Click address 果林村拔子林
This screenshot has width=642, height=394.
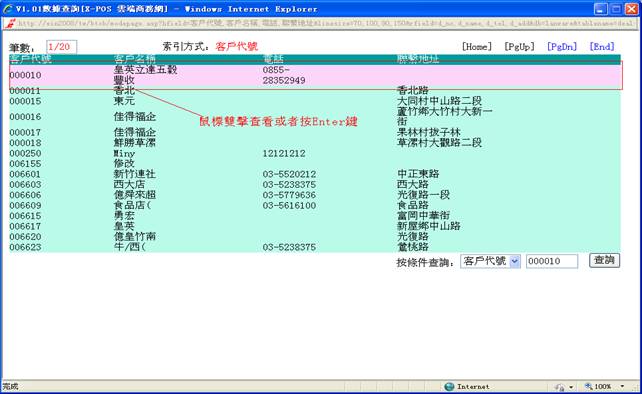click(x=429, y=132)
